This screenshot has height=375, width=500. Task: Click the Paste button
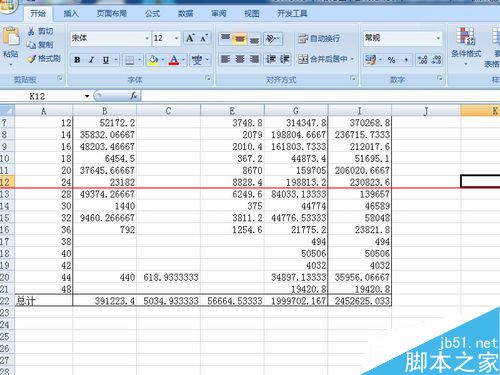[x=11, y=46]
